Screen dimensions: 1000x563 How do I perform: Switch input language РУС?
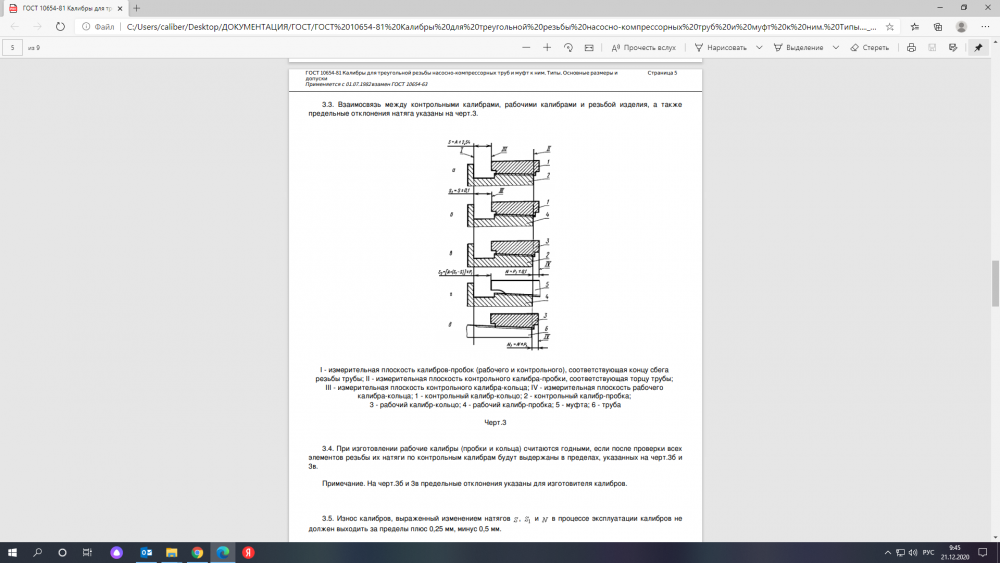[x=929, y=553]
